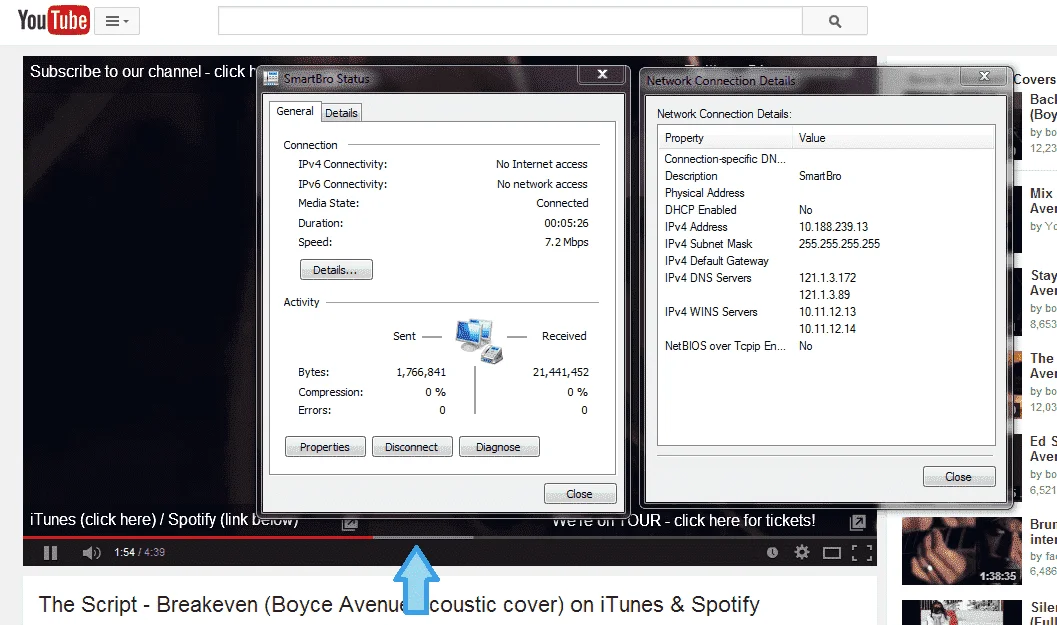Screen dimensions: 1057x625
Task: Click the Disconnect button
Action: coord(411,447)
